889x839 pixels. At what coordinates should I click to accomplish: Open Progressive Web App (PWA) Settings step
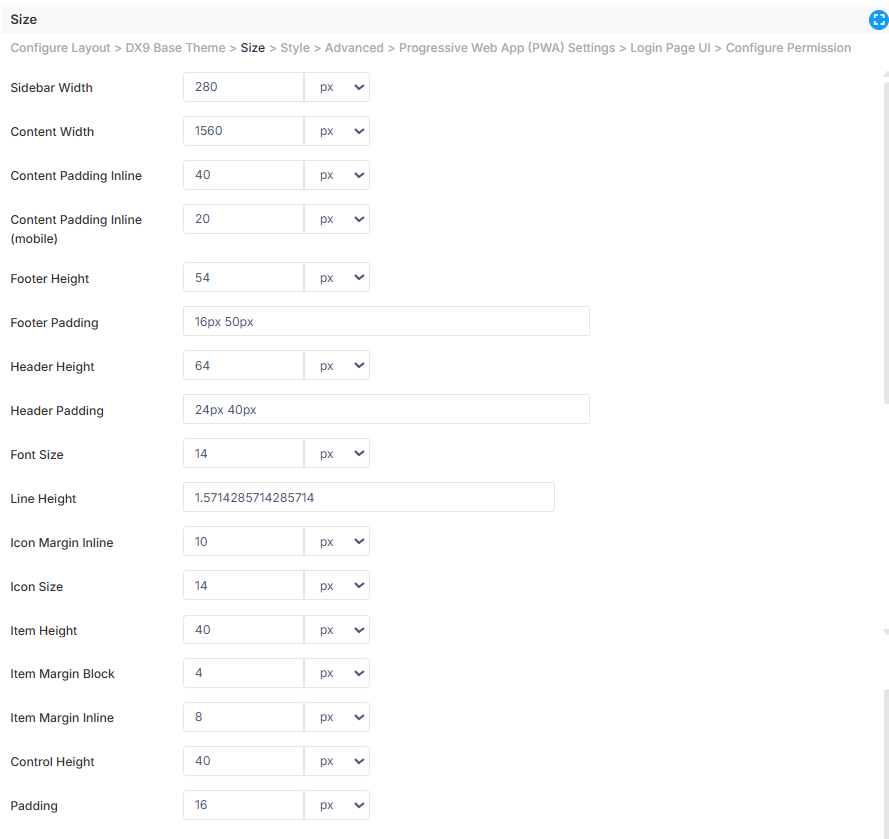tap(507, 48)
